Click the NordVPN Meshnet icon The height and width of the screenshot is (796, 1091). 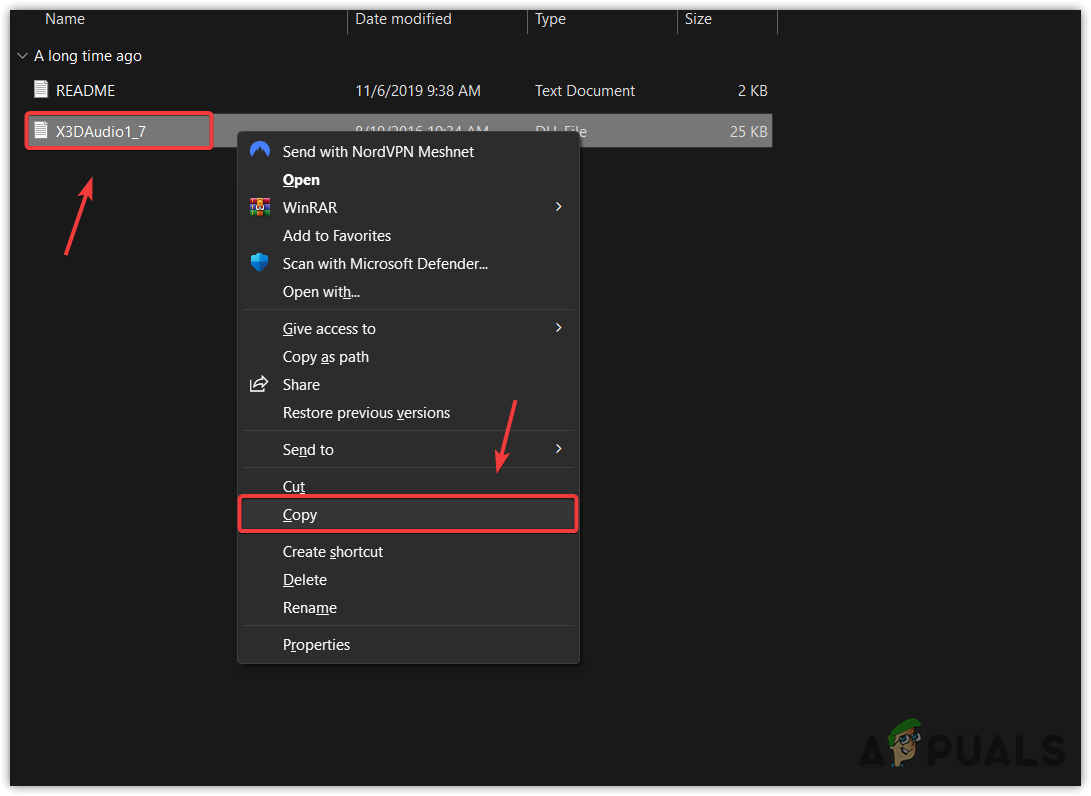click(x=260, y=151)
